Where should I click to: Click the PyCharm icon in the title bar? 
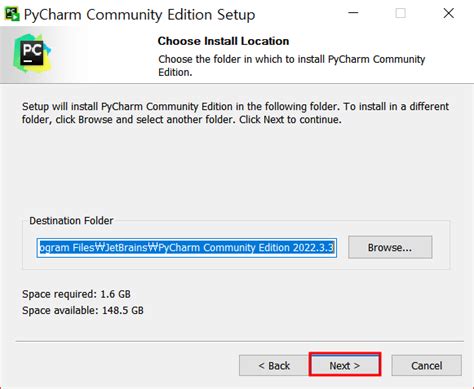point(12,14)
